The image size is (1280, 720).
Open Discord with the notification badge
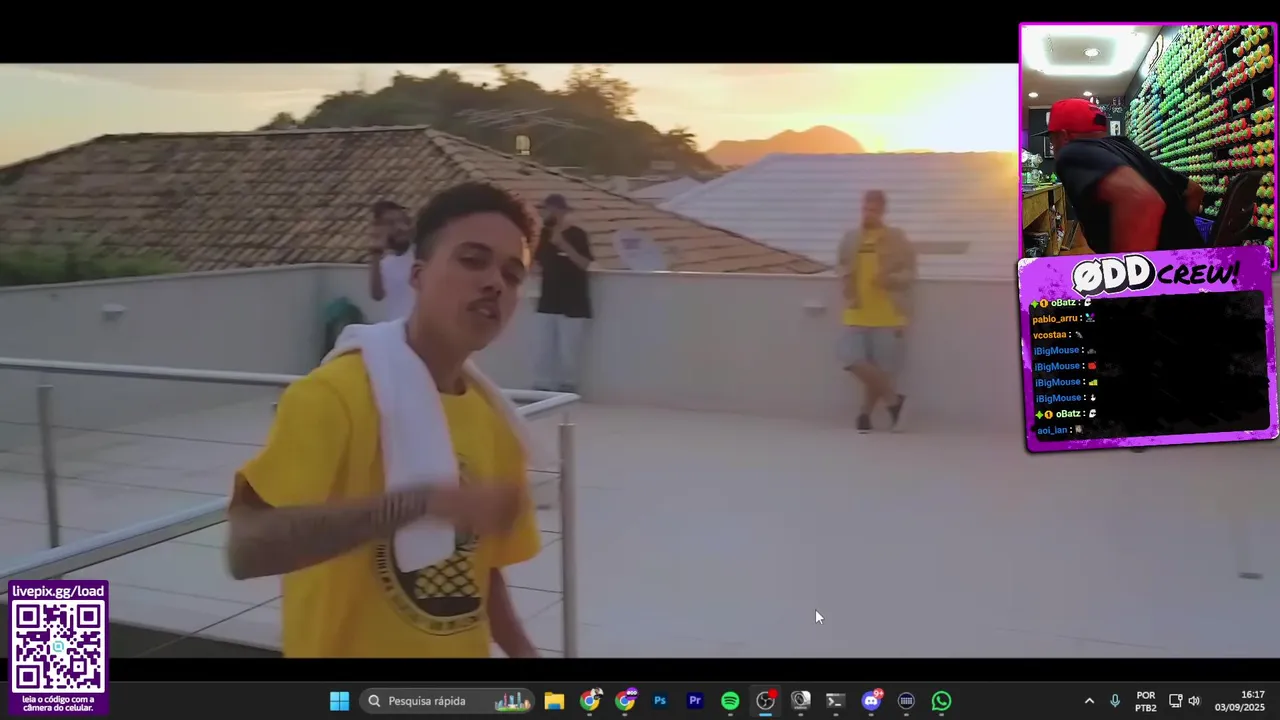[871, 701]
